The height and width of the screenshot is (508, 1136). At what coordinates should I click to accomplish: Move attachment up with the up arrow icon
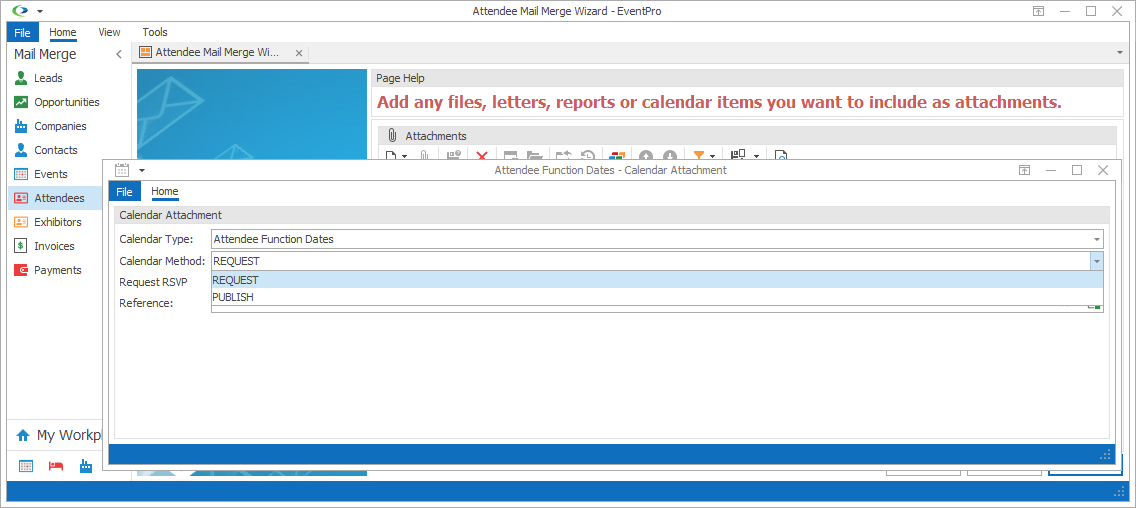coord(646,155)
